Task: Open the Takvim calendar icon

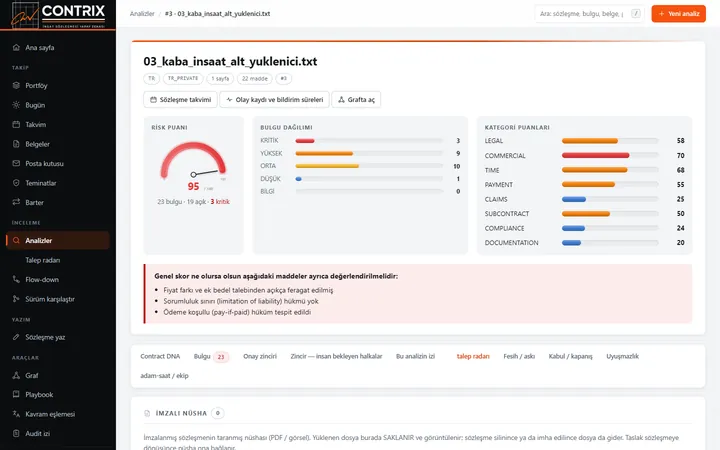Action: tap(16, 124)
